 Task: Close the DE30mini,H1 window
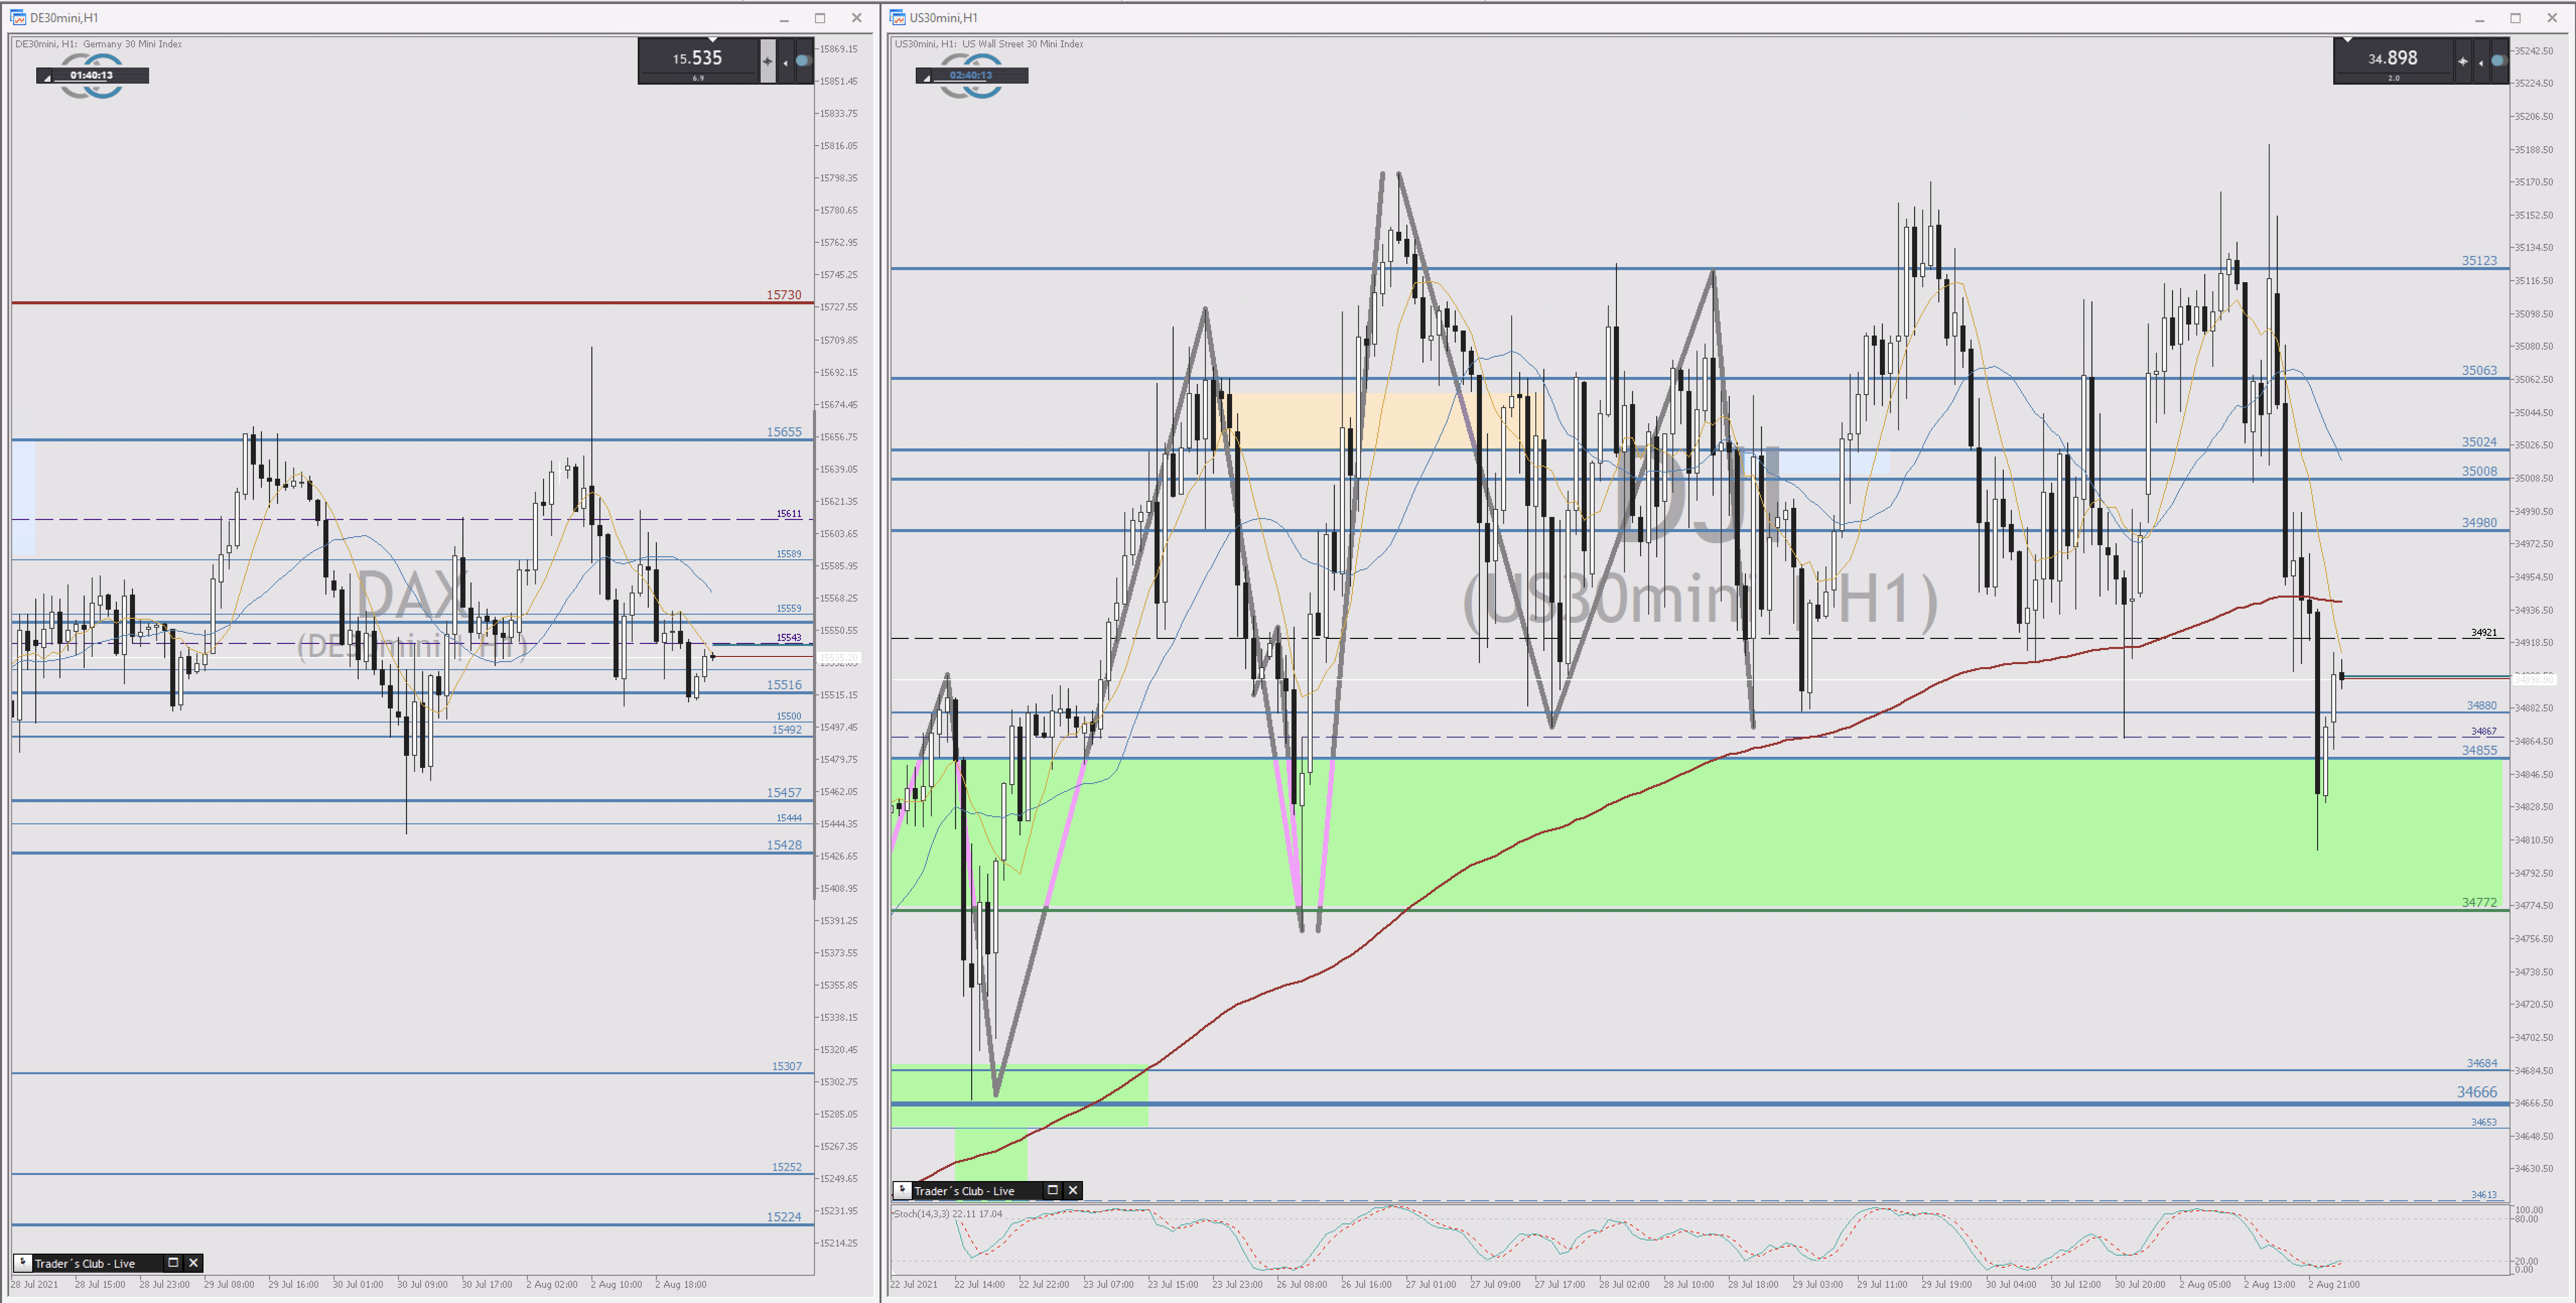[x=857, y=18]
